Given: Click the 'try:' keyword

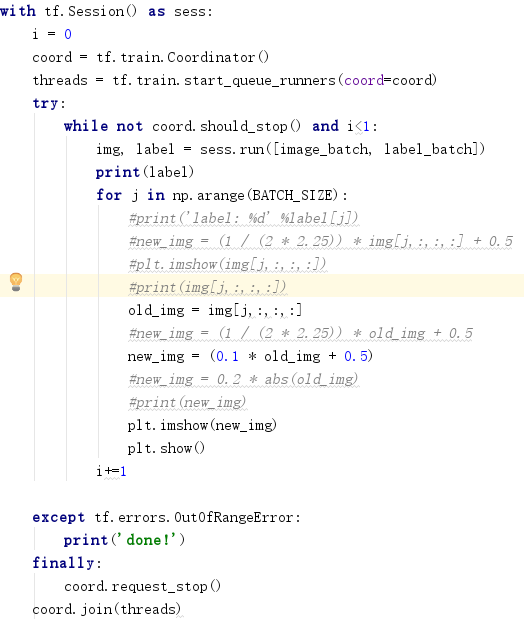Looking at the screenshot, I should 49,103.
